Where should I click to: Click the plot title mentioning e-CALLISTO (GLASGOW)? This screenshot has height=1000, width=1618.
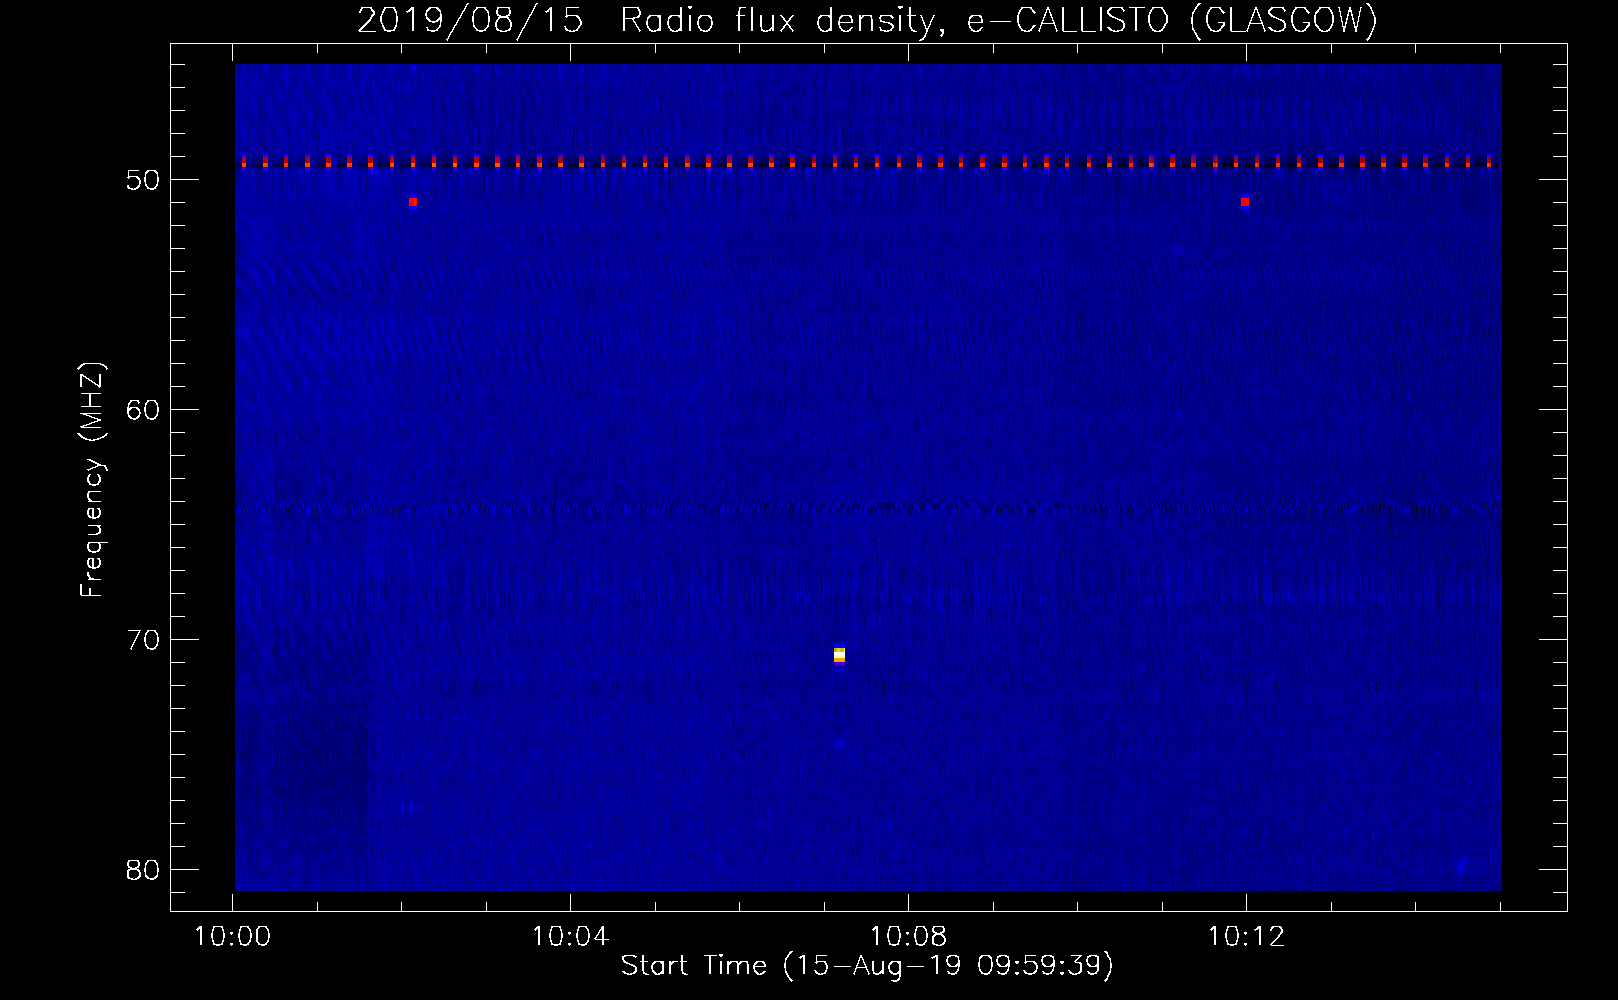867,20
